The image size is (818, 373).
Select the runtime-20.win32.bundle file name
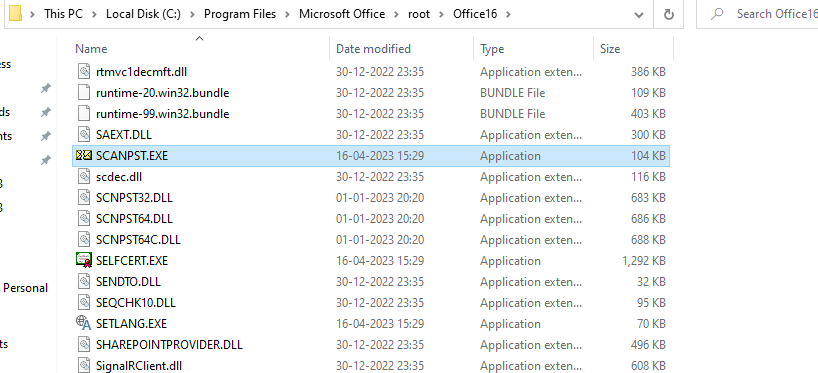point(163,93)
